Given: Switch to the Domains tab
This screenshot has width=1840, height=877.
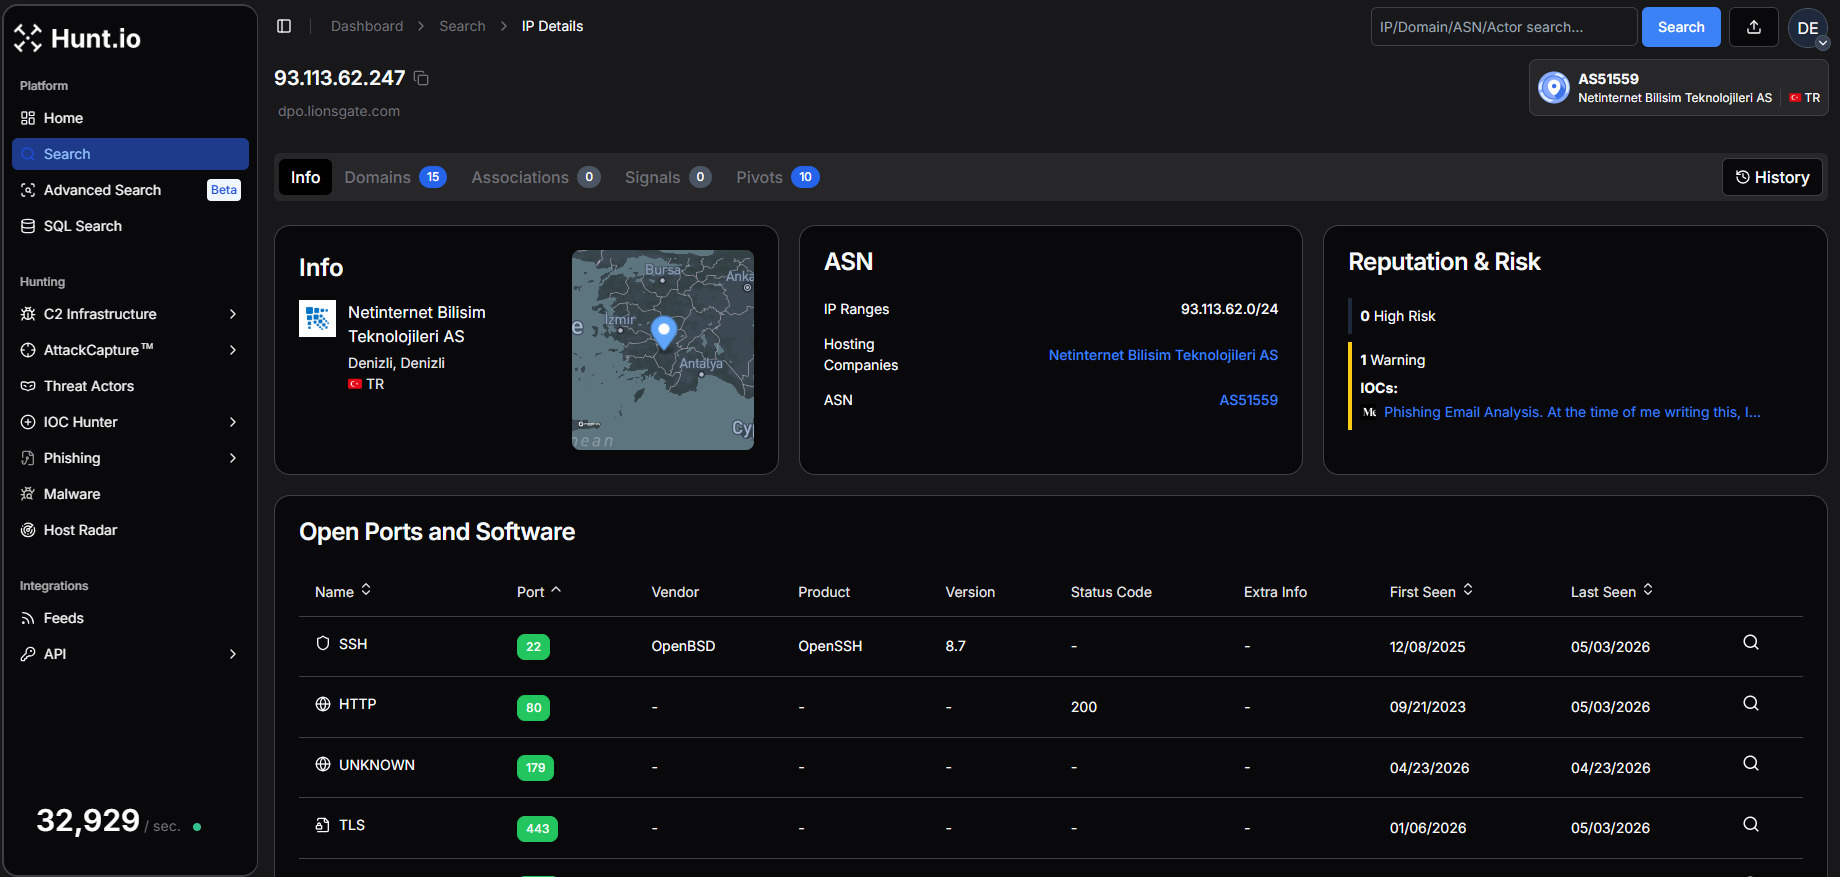Looking at the screenshot, I should pos(395,177).
